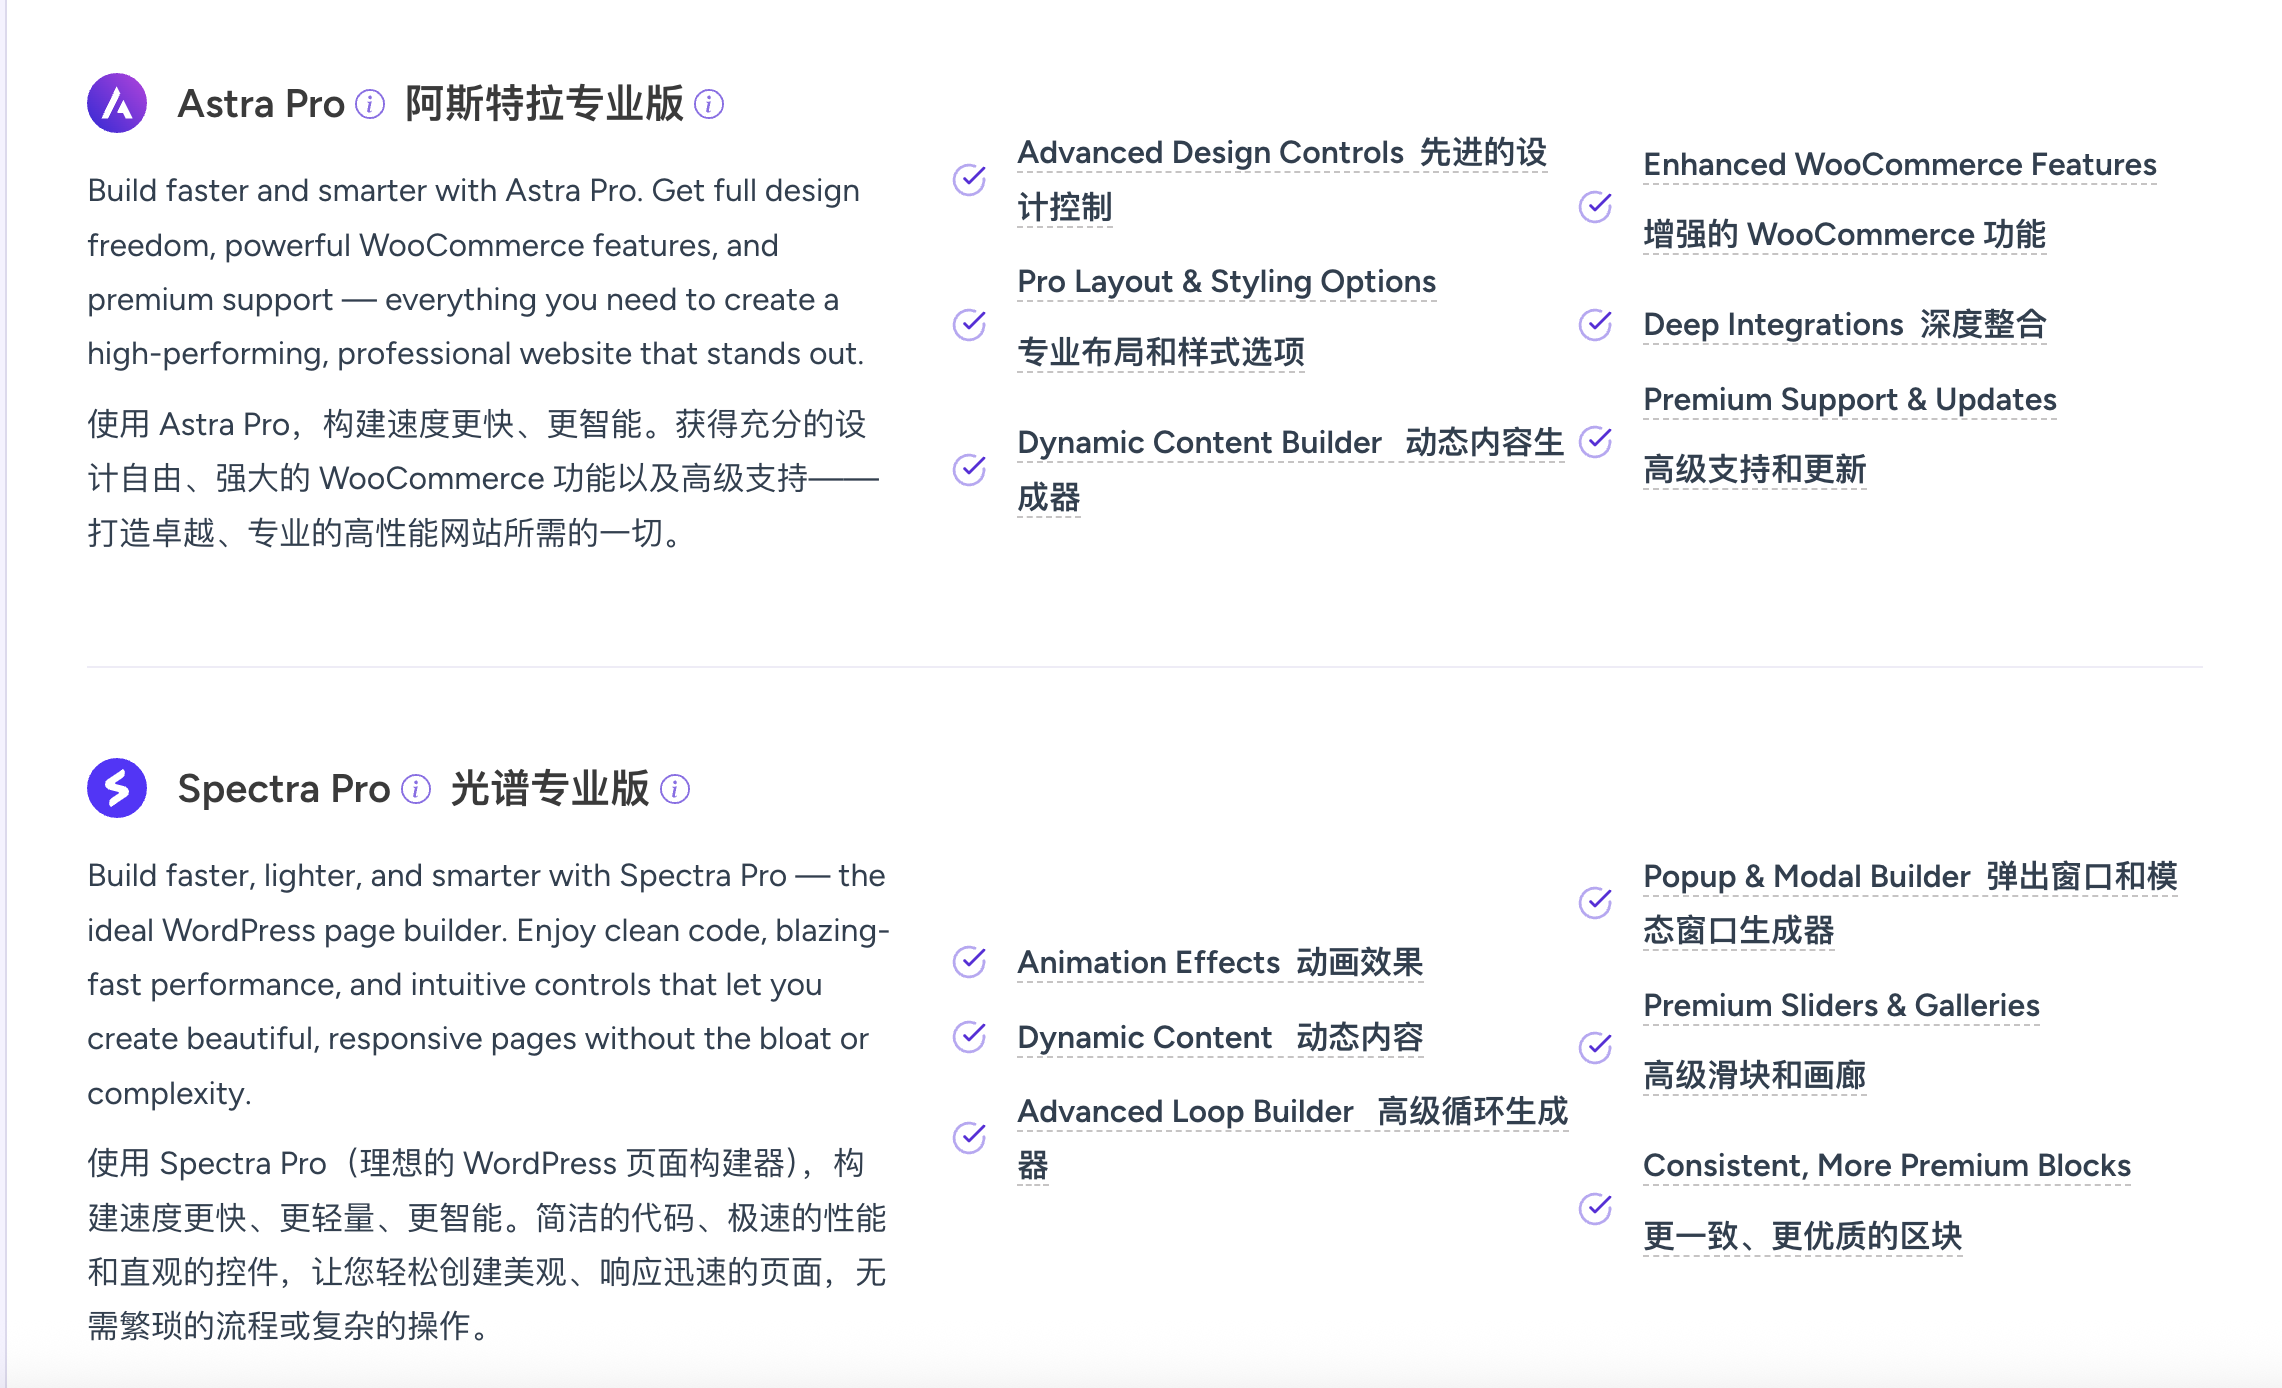Click the Astra Pro heading

[261, 104]
